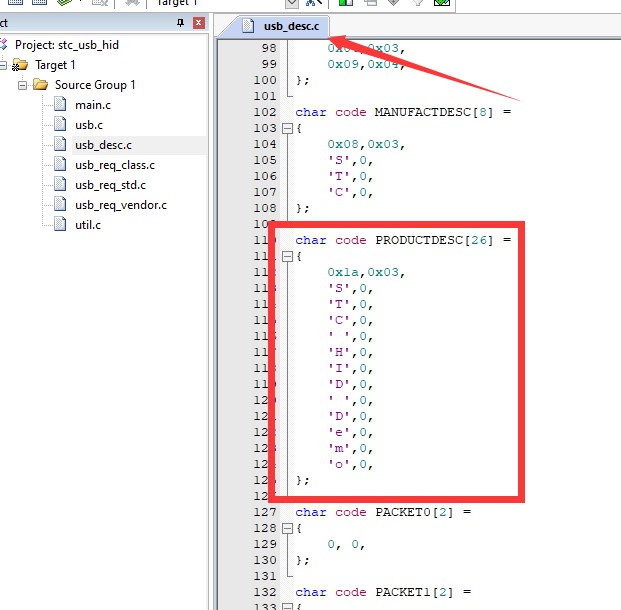This screenshot has width=621, height=610.
Task: Select the Source Group 1 folder icon
Action: tap(40, 84)
